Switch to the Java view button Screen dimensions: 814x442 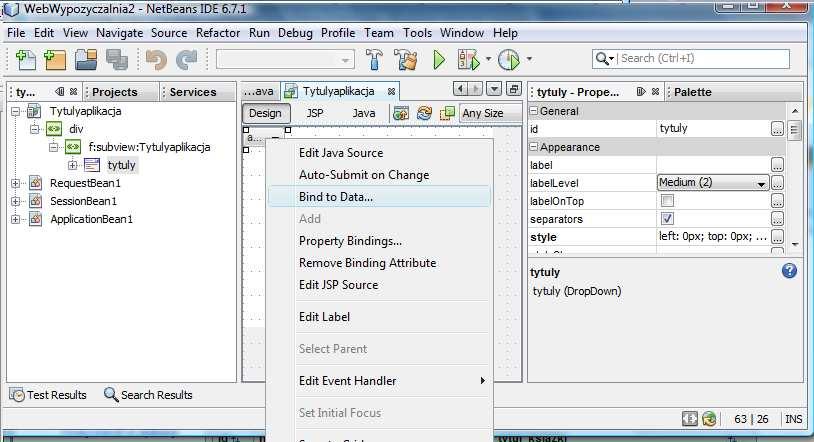[363, 113]
